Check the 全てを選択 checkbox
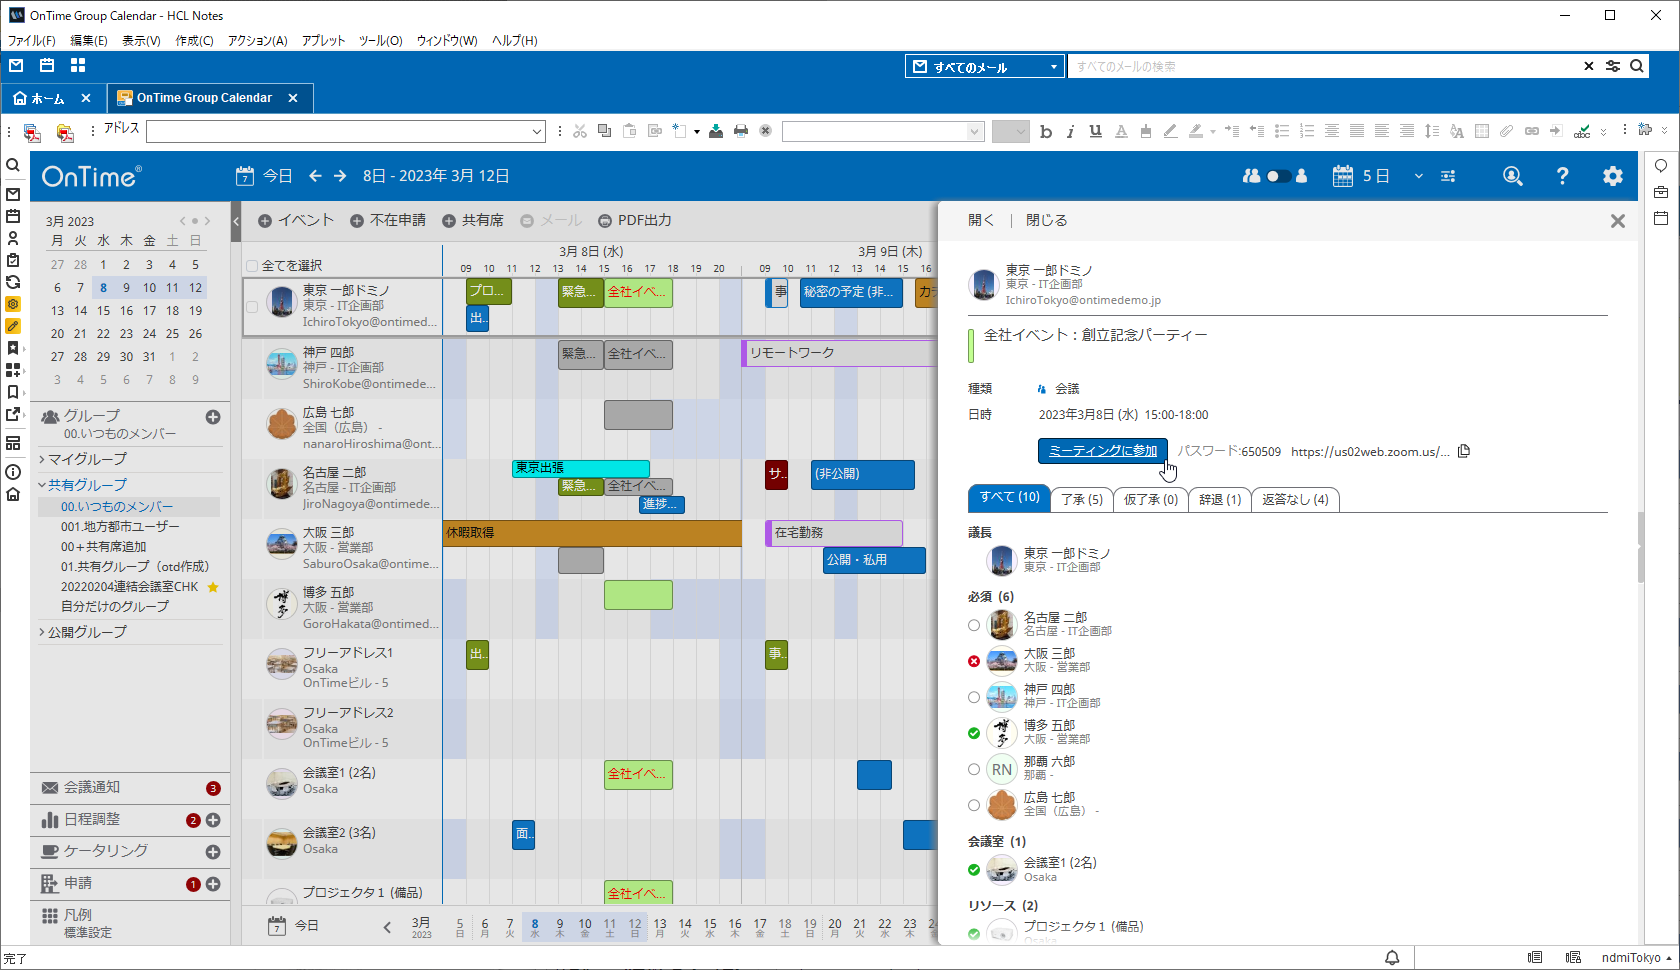Image resolution: width=1680 pixels, height=970 pixels. click(252, 266)
